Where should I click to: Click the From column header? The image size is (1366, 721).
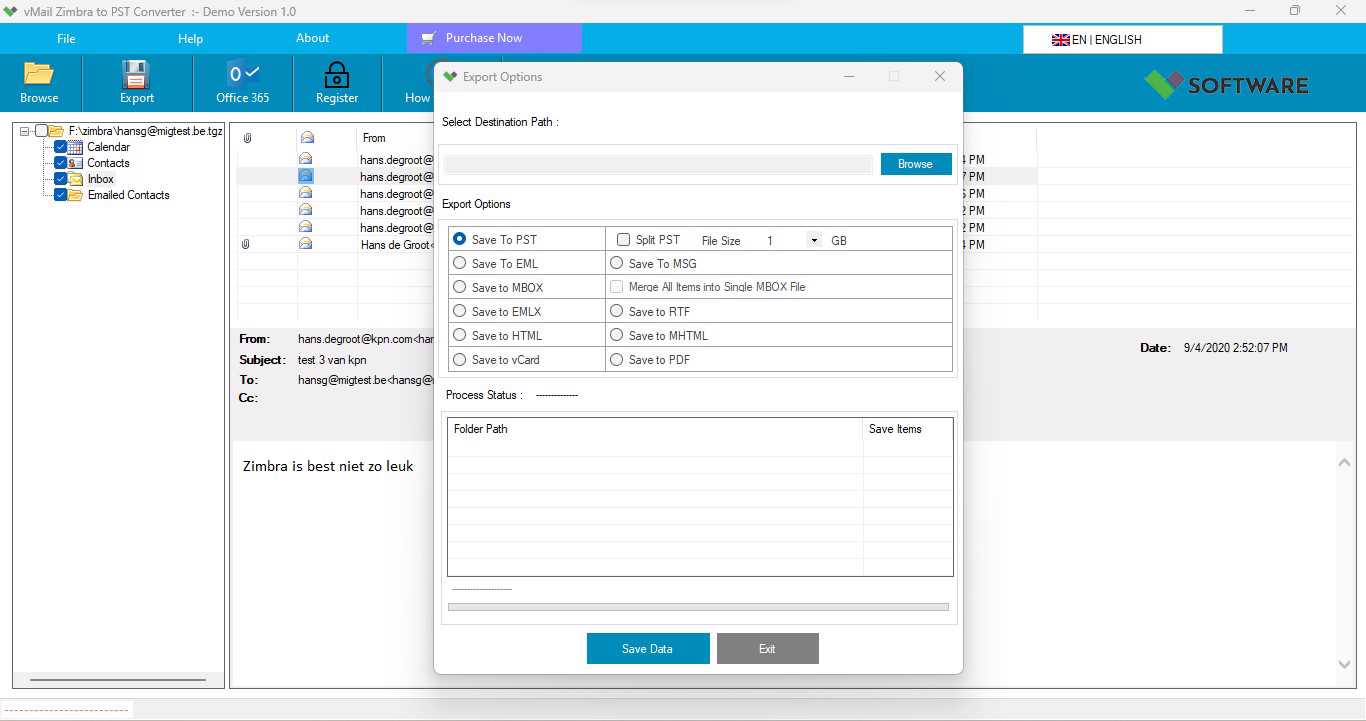pos(374,138)
